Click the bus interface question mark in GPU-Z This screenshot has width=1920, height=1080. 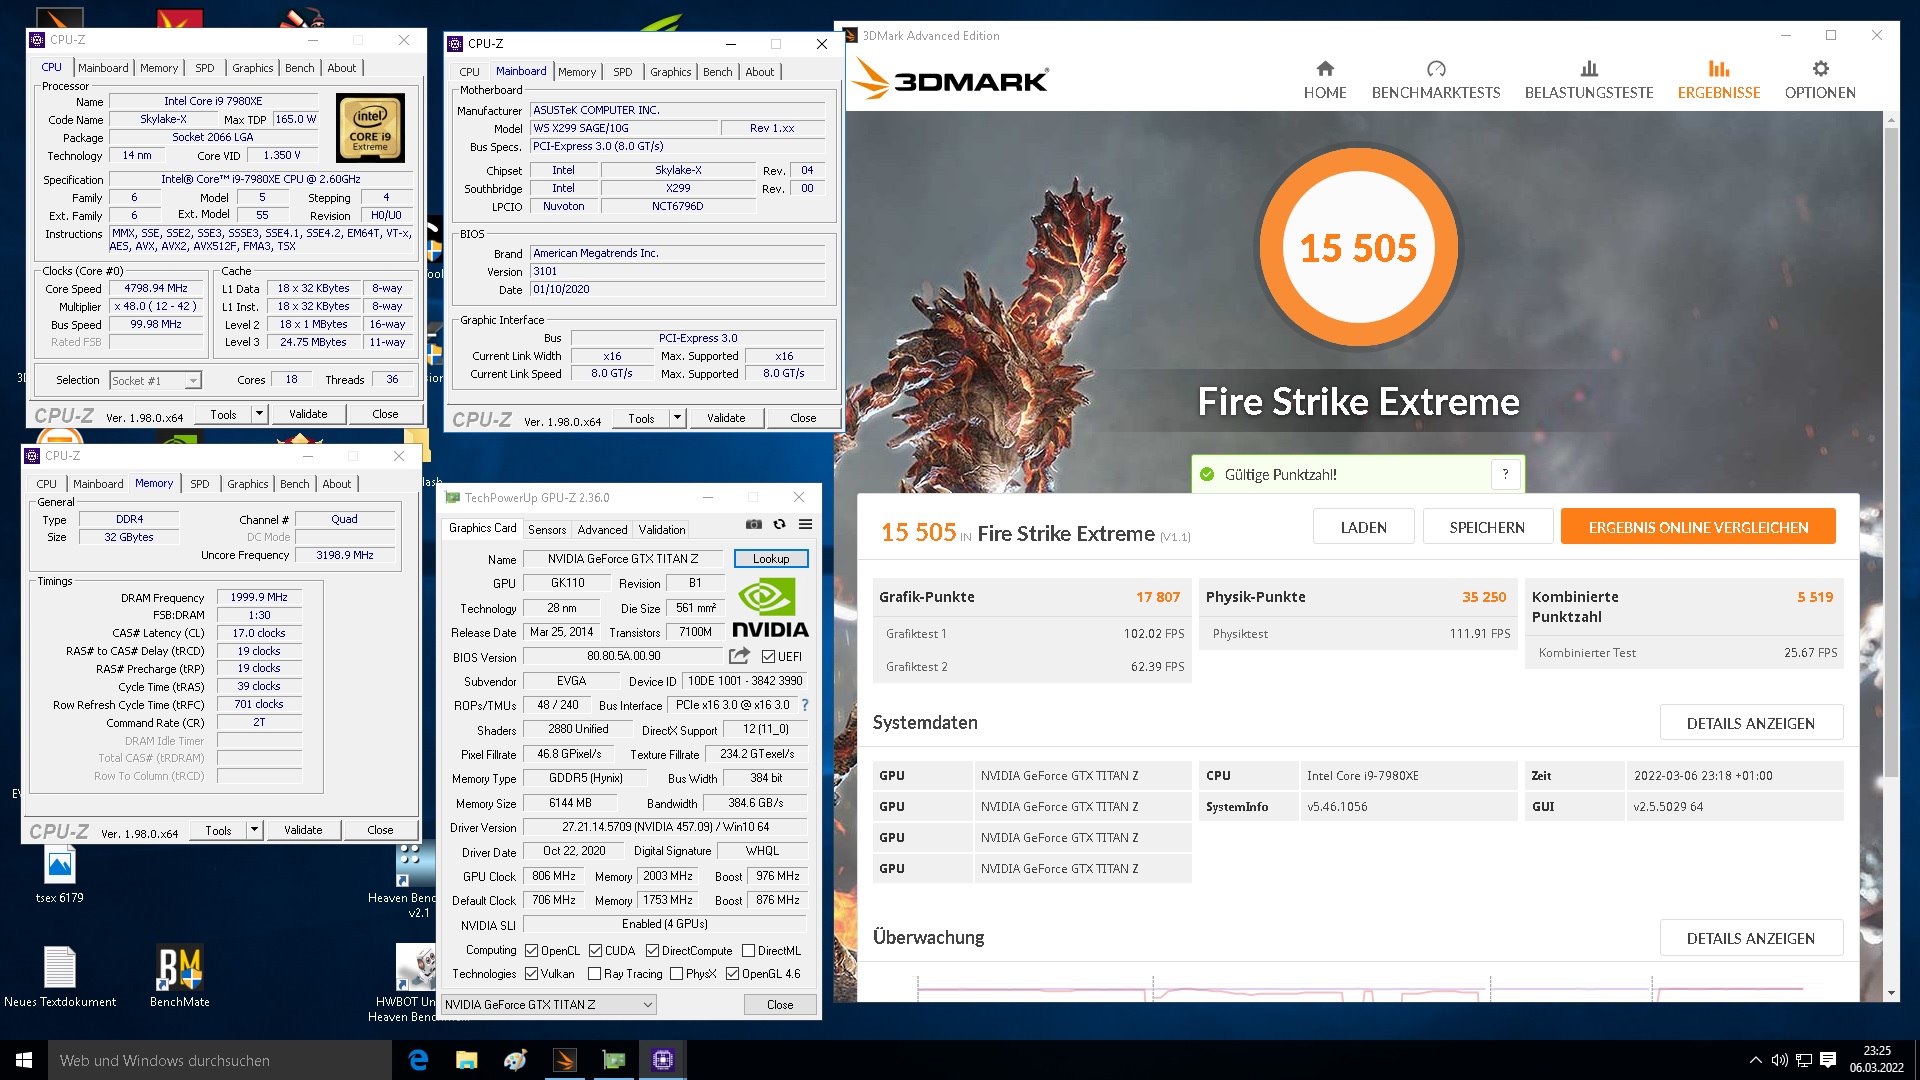(805, 705)
